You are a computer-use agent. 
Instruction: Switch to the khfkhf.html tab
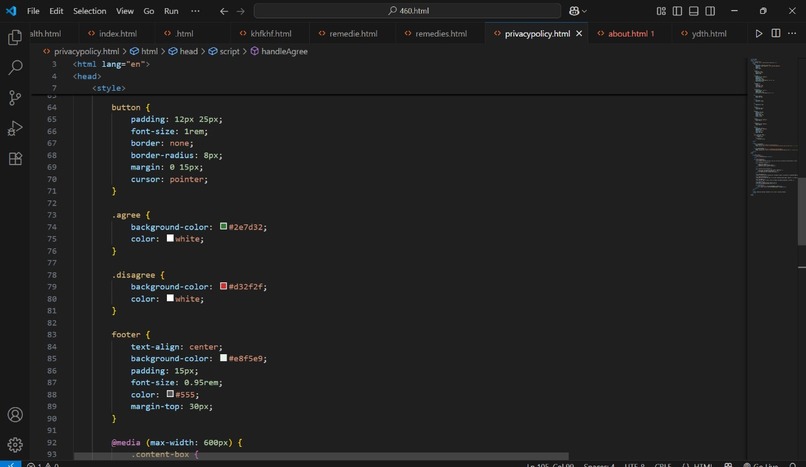(270, 33)
